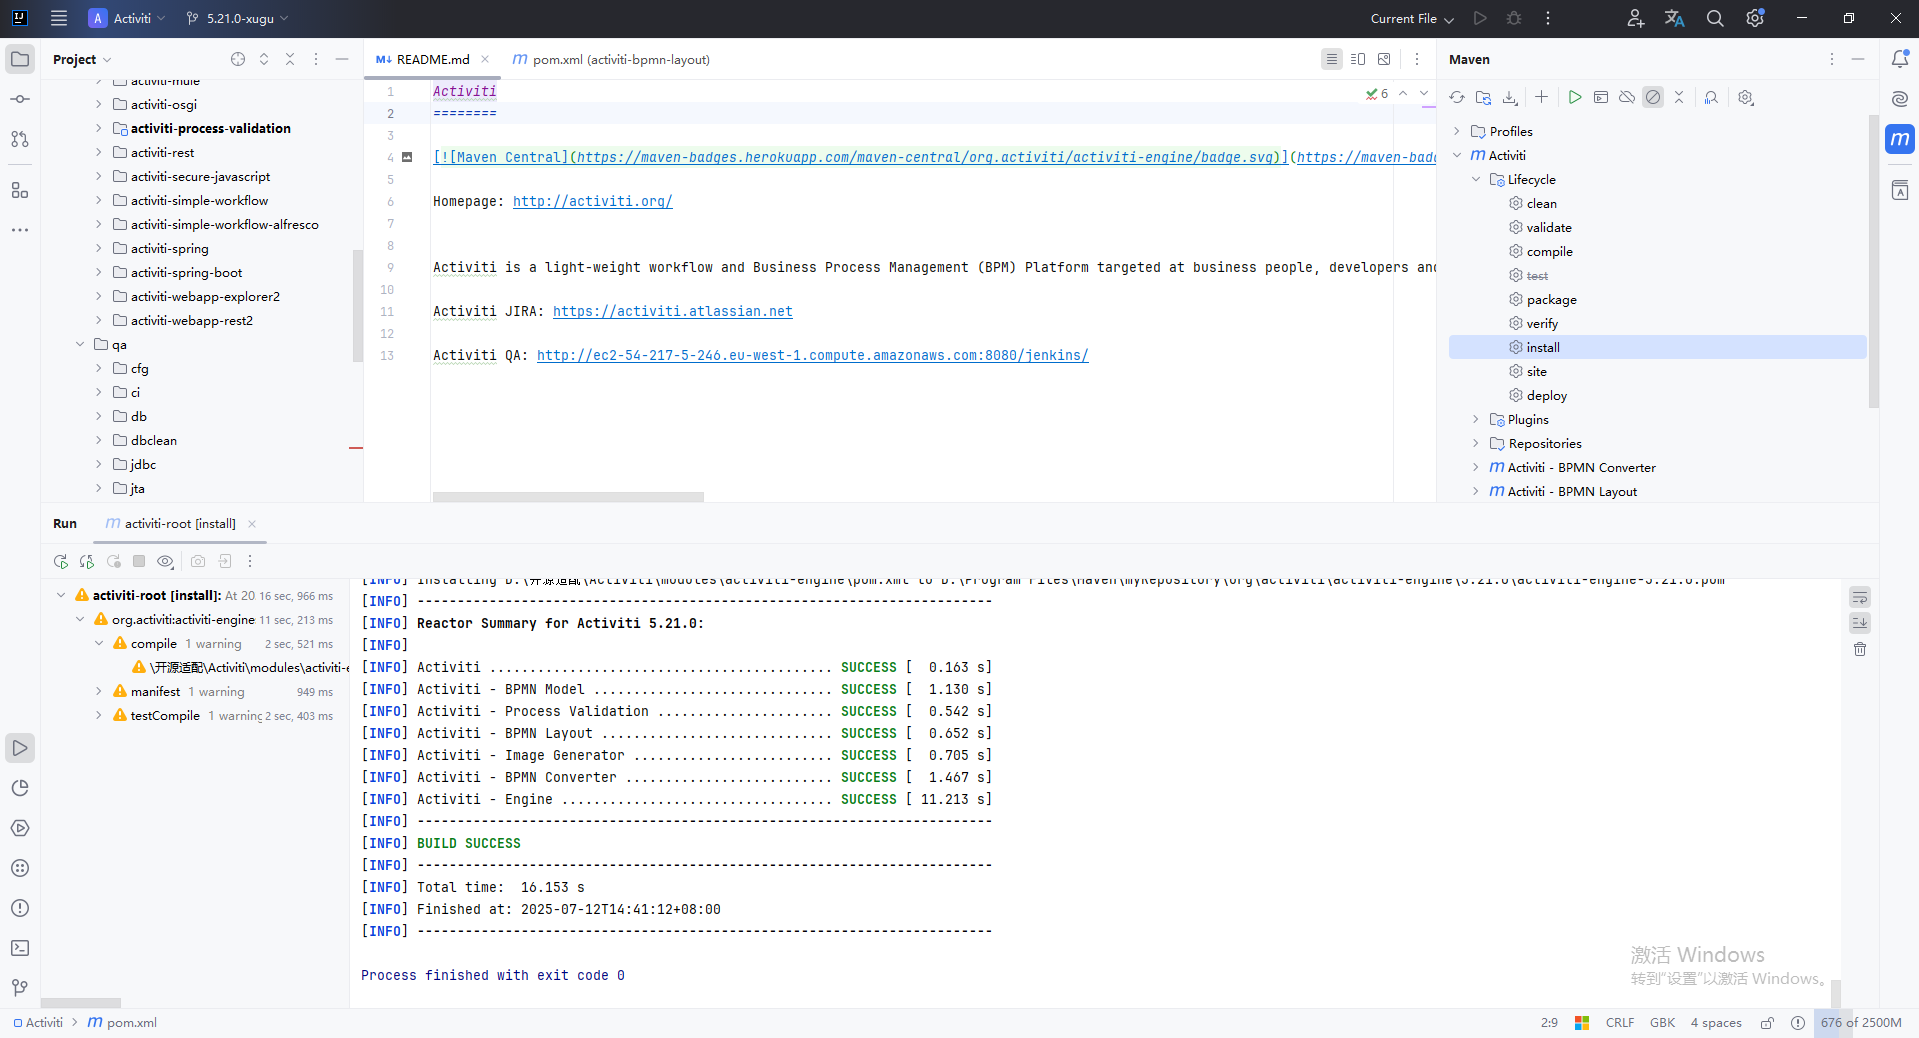Open the Notifications bell

pos(1899,60)
